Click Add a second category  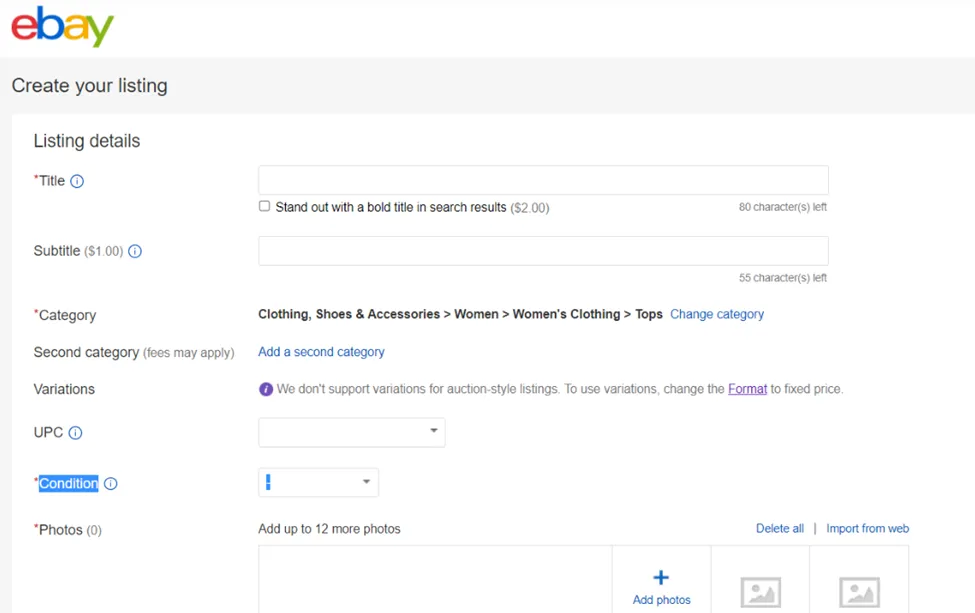click(321, 352)
